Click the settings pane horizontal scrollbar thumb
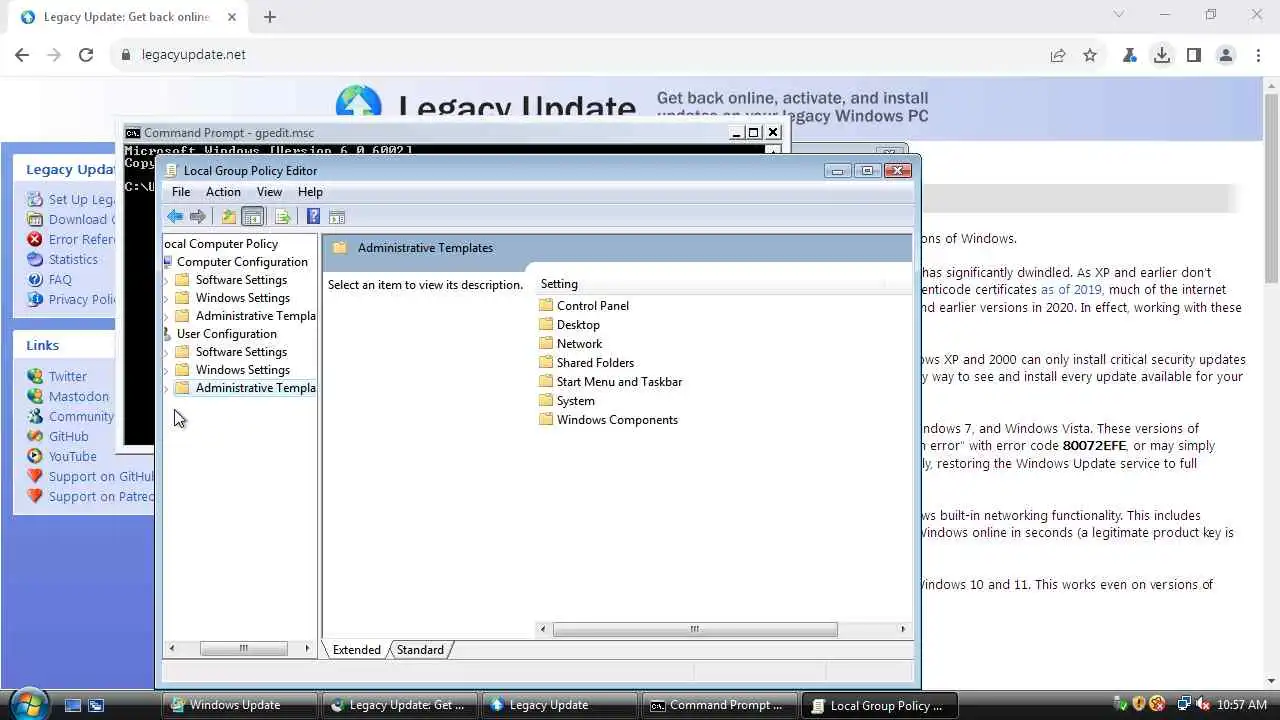This screenshot has height=720, width=1280. pyautogui.click(x=695, y=629)
